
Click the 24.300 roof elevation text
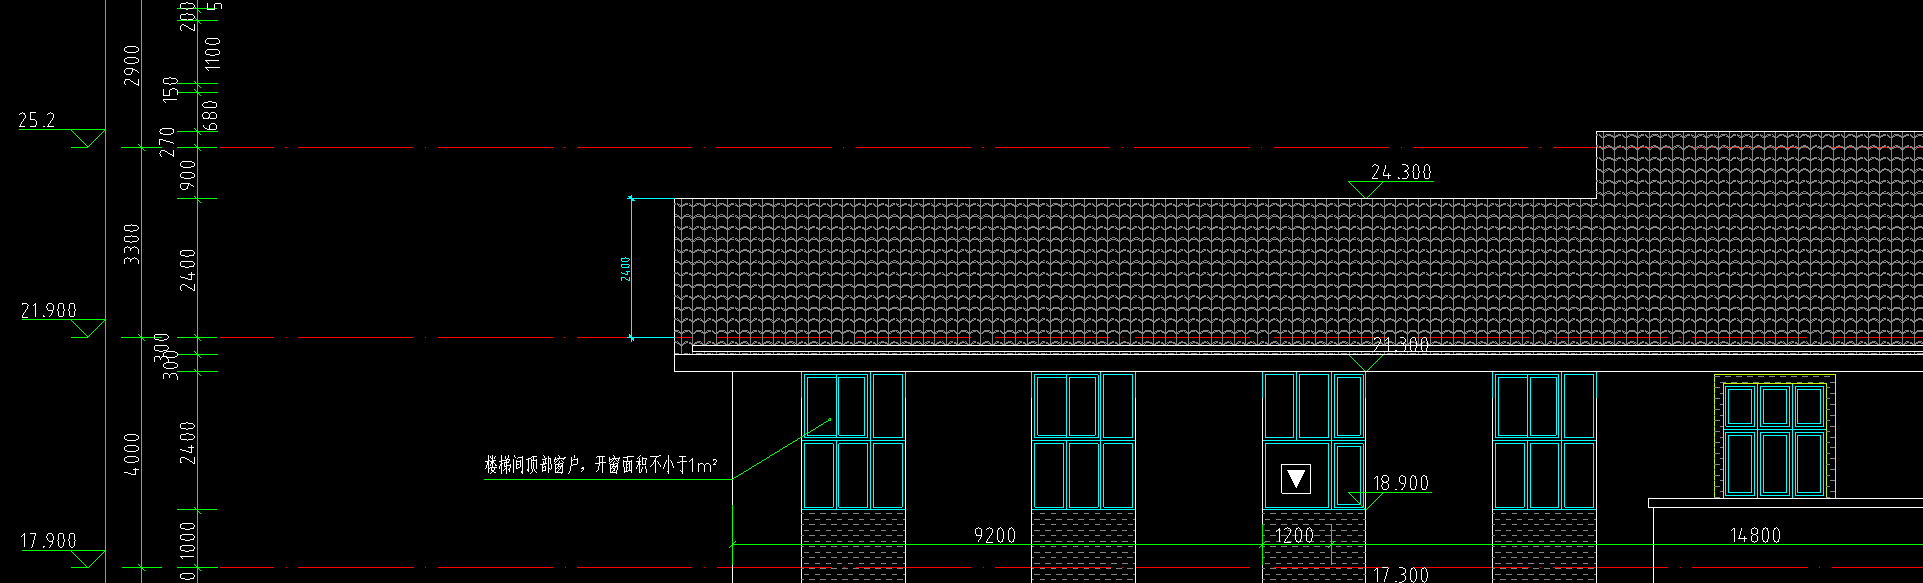tap(1401, 172)
